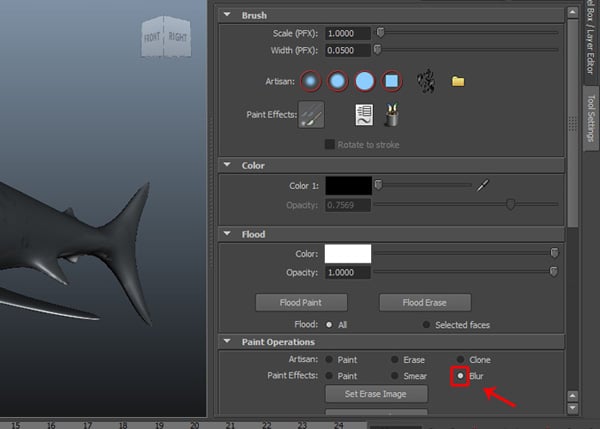This screenshot has height=429, width=600.
Task: Choose Artisan Paint operation
Action: (x=329, y=359)
